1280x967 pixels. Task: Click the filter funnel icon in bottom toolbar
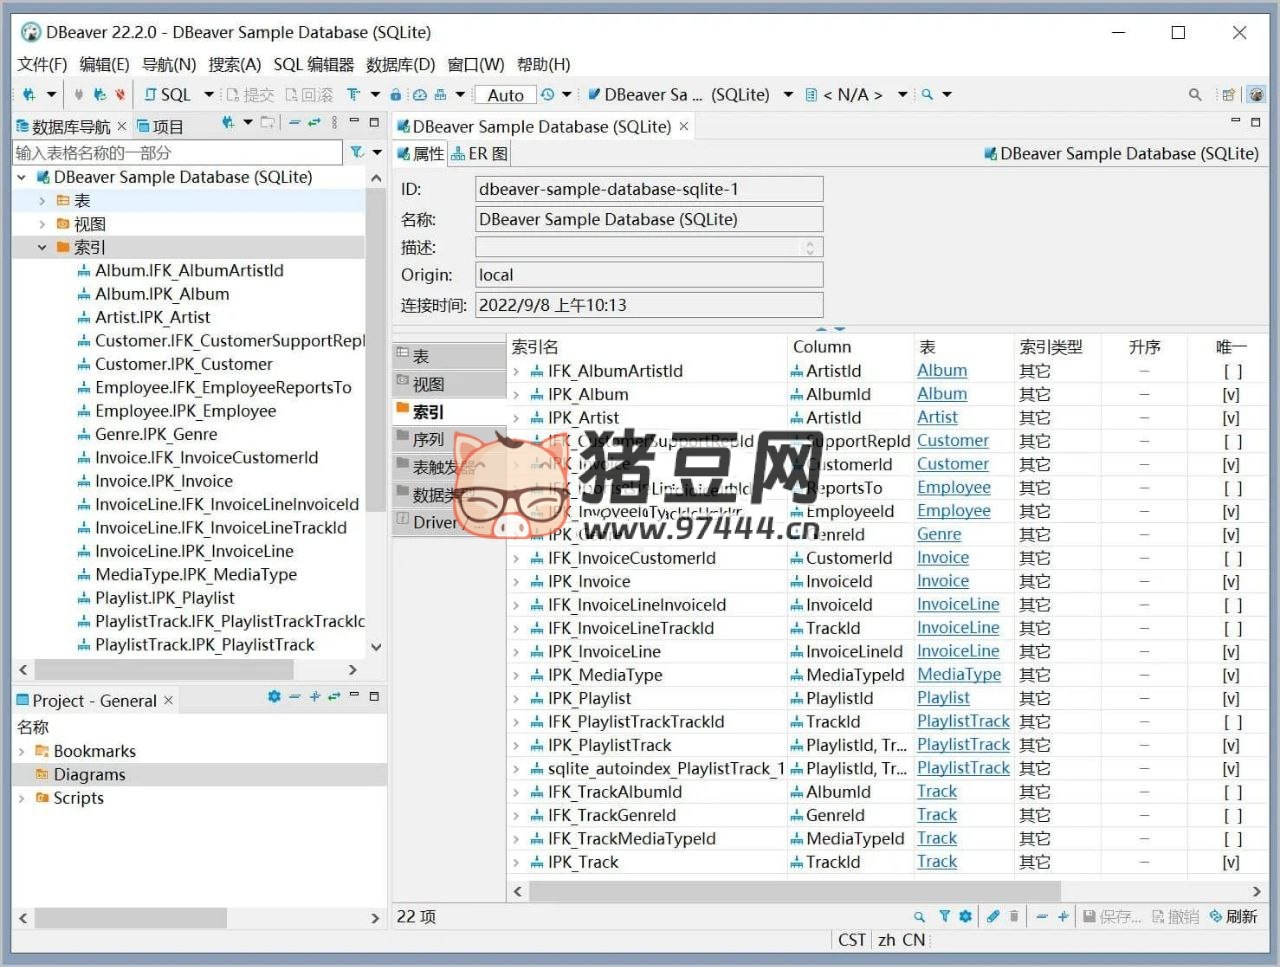coord(944,916)
